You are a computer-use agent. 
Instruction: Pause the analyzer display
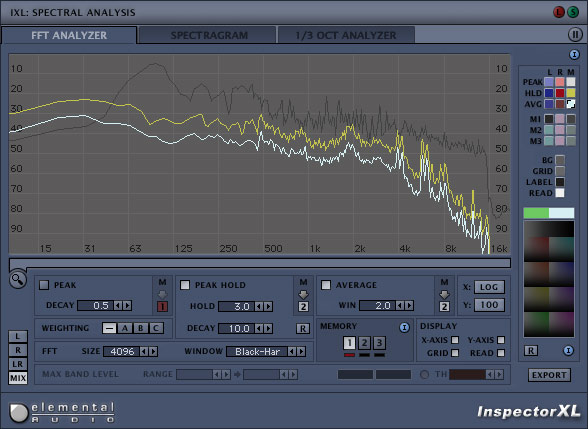click(575, 34)
